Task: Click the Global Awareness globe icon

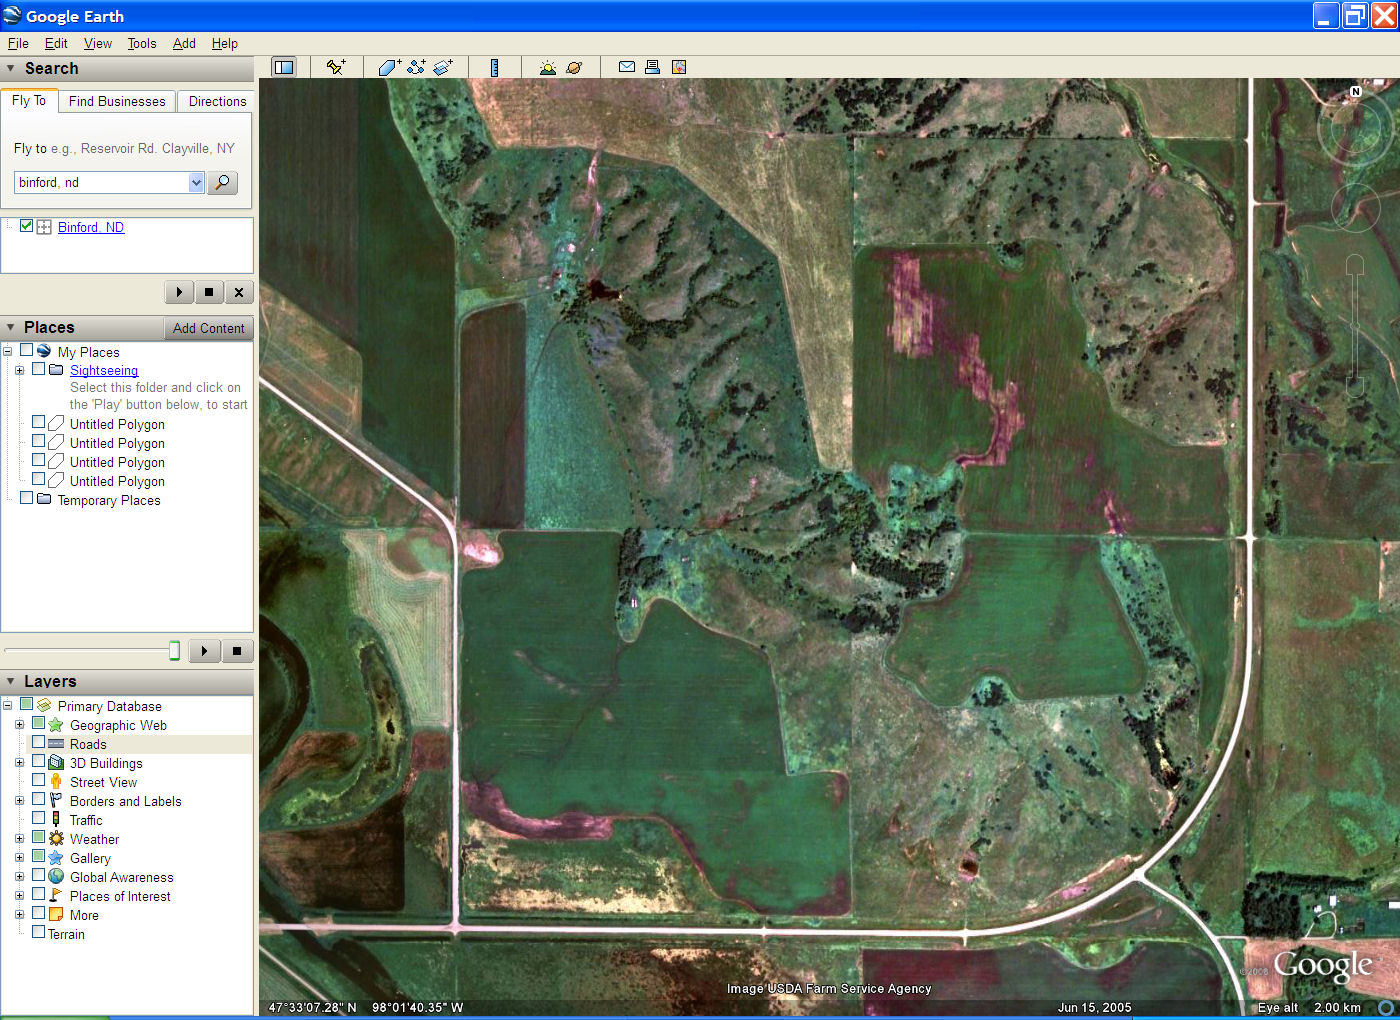Action: [56, 877]
